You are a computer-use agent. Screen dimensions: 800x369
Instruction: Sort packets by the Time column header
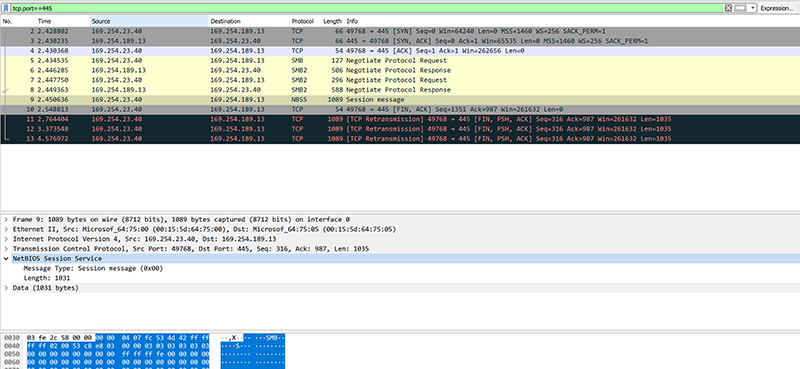click(x=62, y=21)
